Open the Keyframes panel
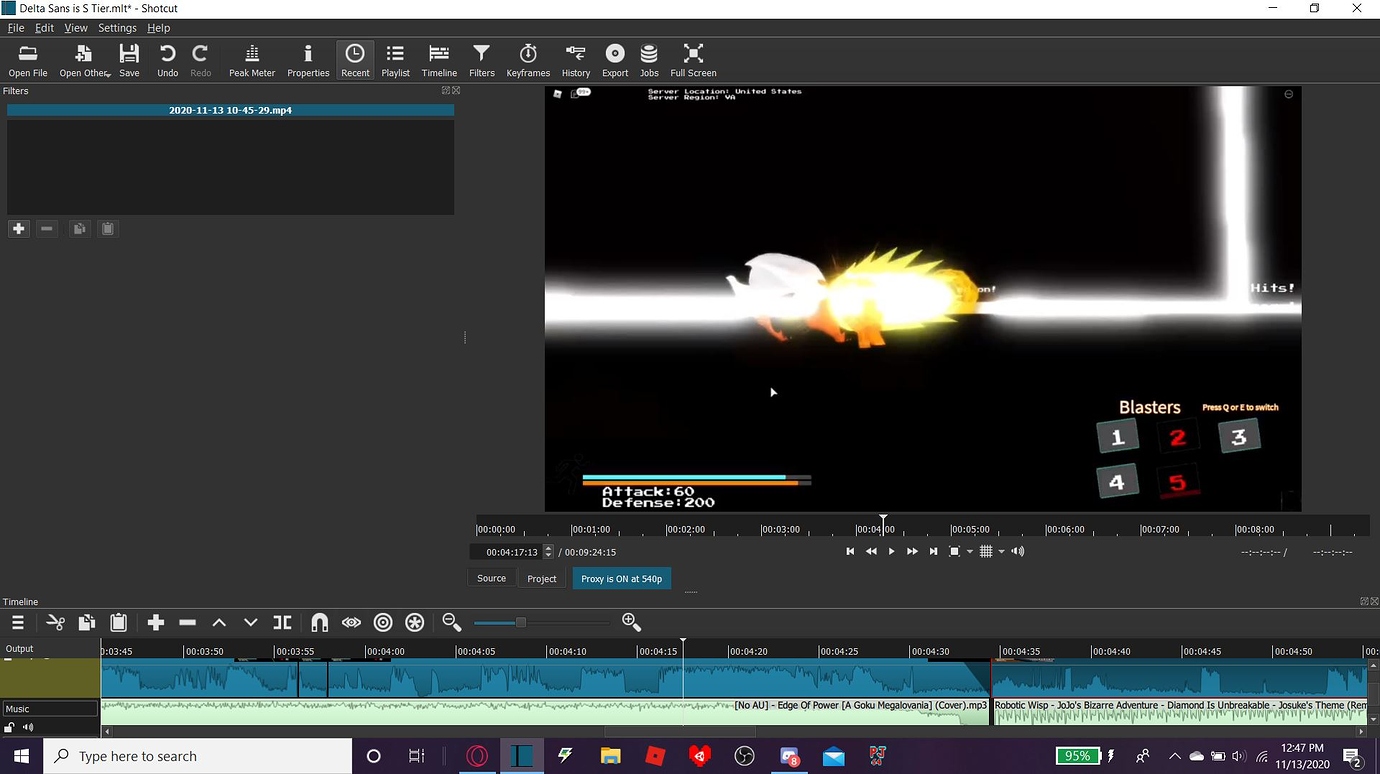This screenshot has width=1380, height=774. tap(528, 60)
